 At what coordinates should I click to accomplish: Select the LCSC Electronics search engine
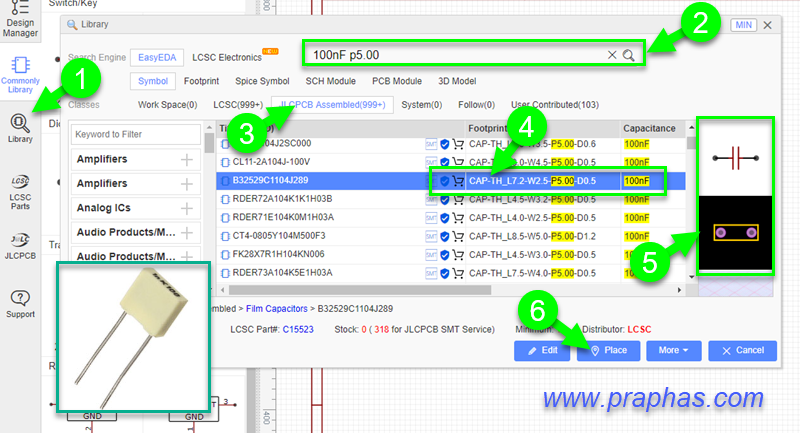pos(227,58)
